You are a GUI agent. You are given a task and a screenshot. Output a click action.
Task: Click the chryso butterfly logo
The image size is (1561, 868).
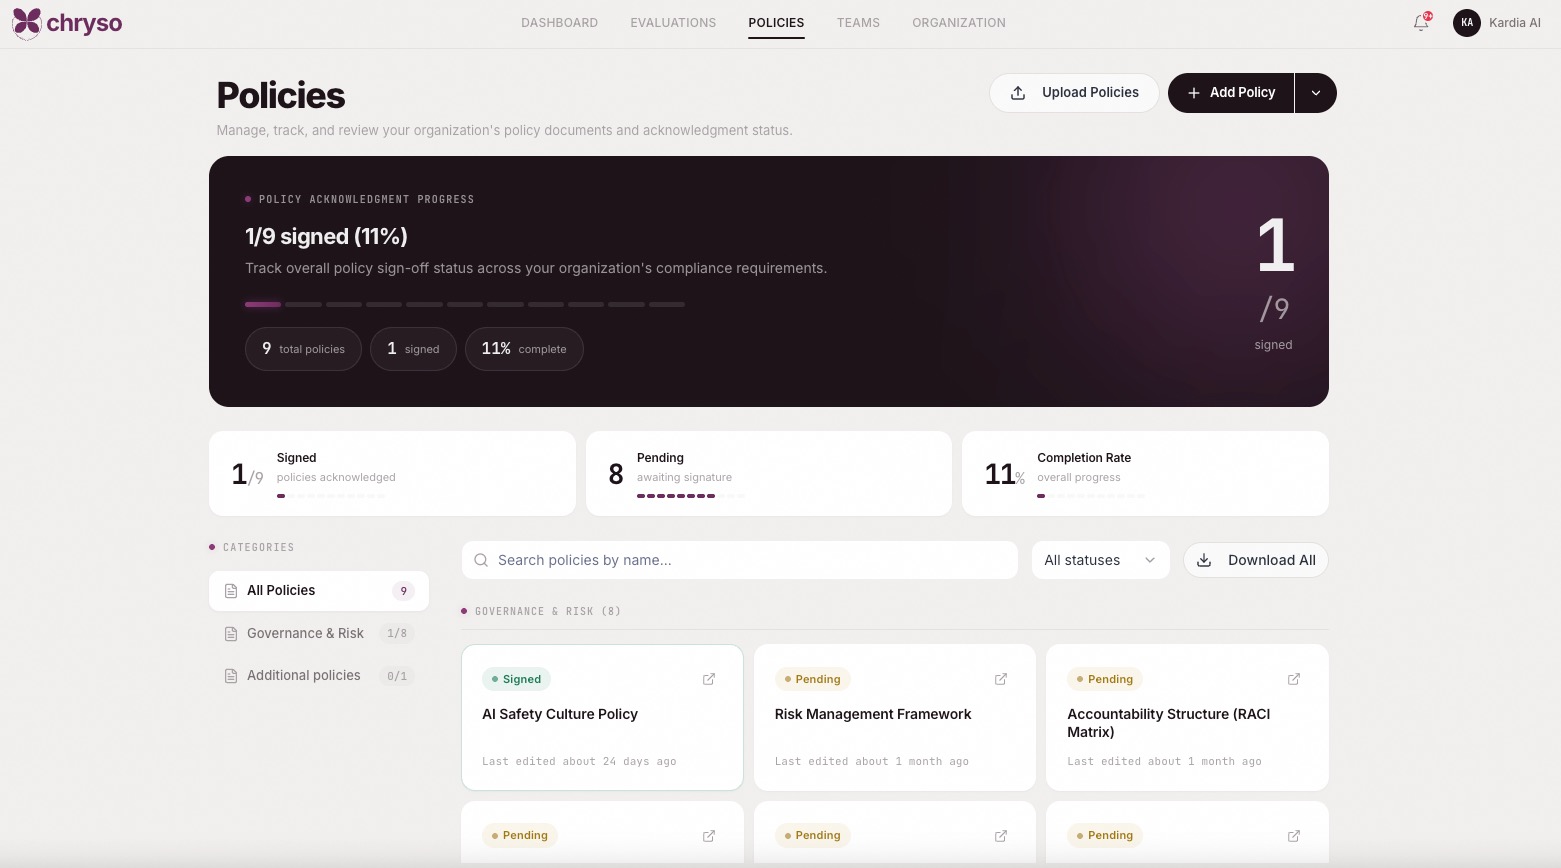click(x=27, y=22)
